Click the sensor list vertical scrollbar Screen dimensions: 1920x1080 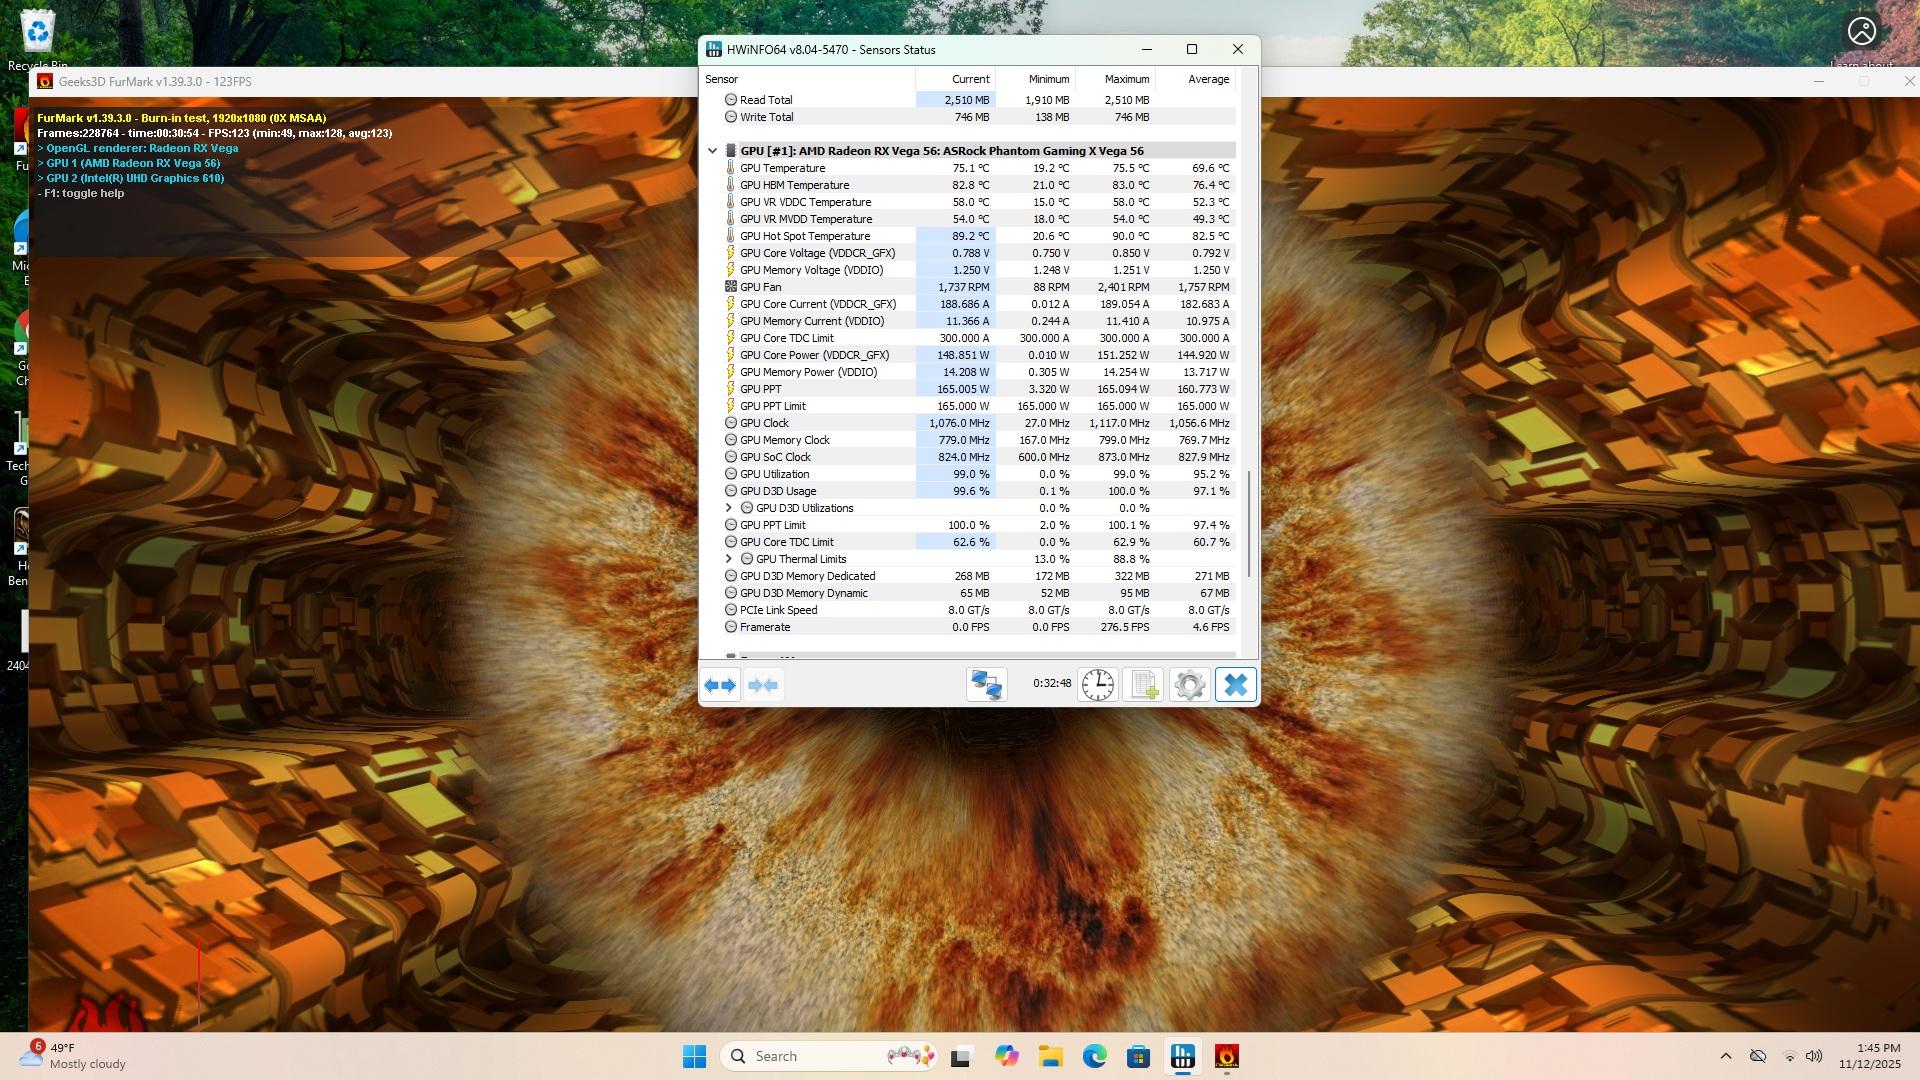(1249, 524)
